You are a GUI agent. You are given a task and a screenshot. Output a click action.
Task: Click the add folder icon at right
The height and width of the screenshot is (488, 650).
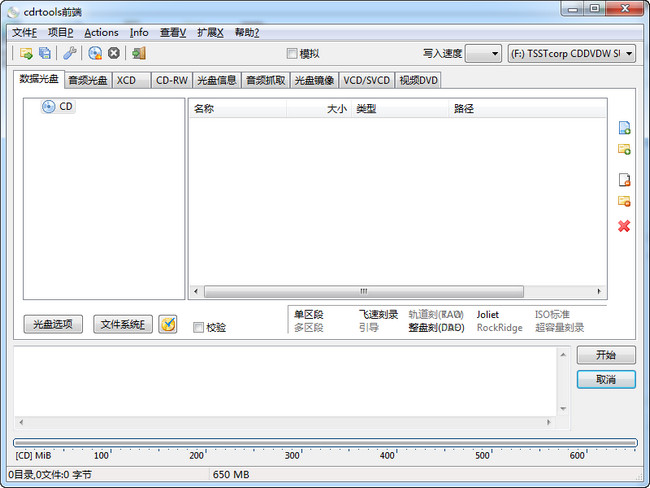tap(624, 149)
